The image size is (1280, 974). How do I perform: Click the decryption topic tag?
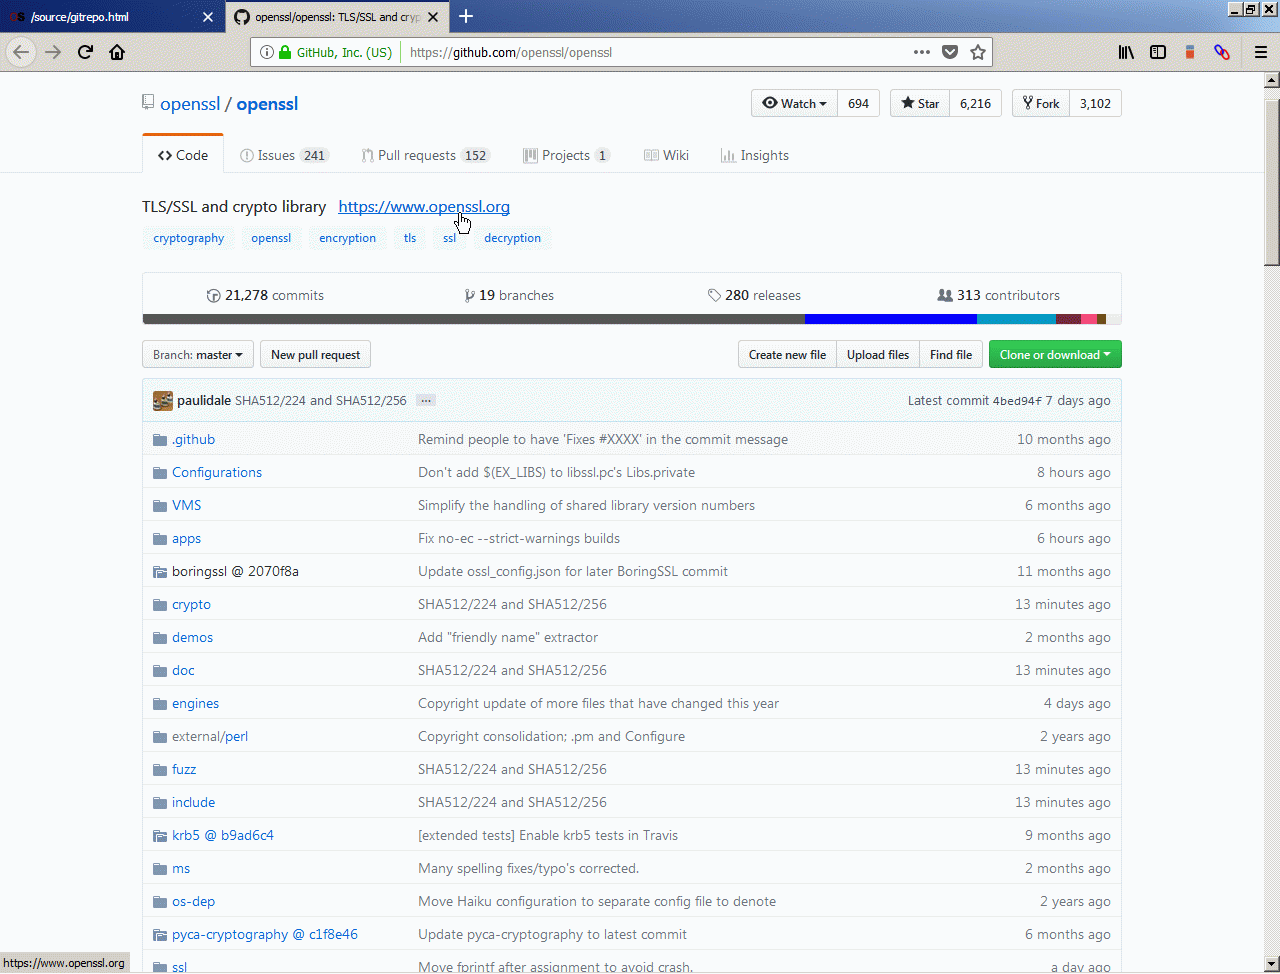[x=512, y=238]
